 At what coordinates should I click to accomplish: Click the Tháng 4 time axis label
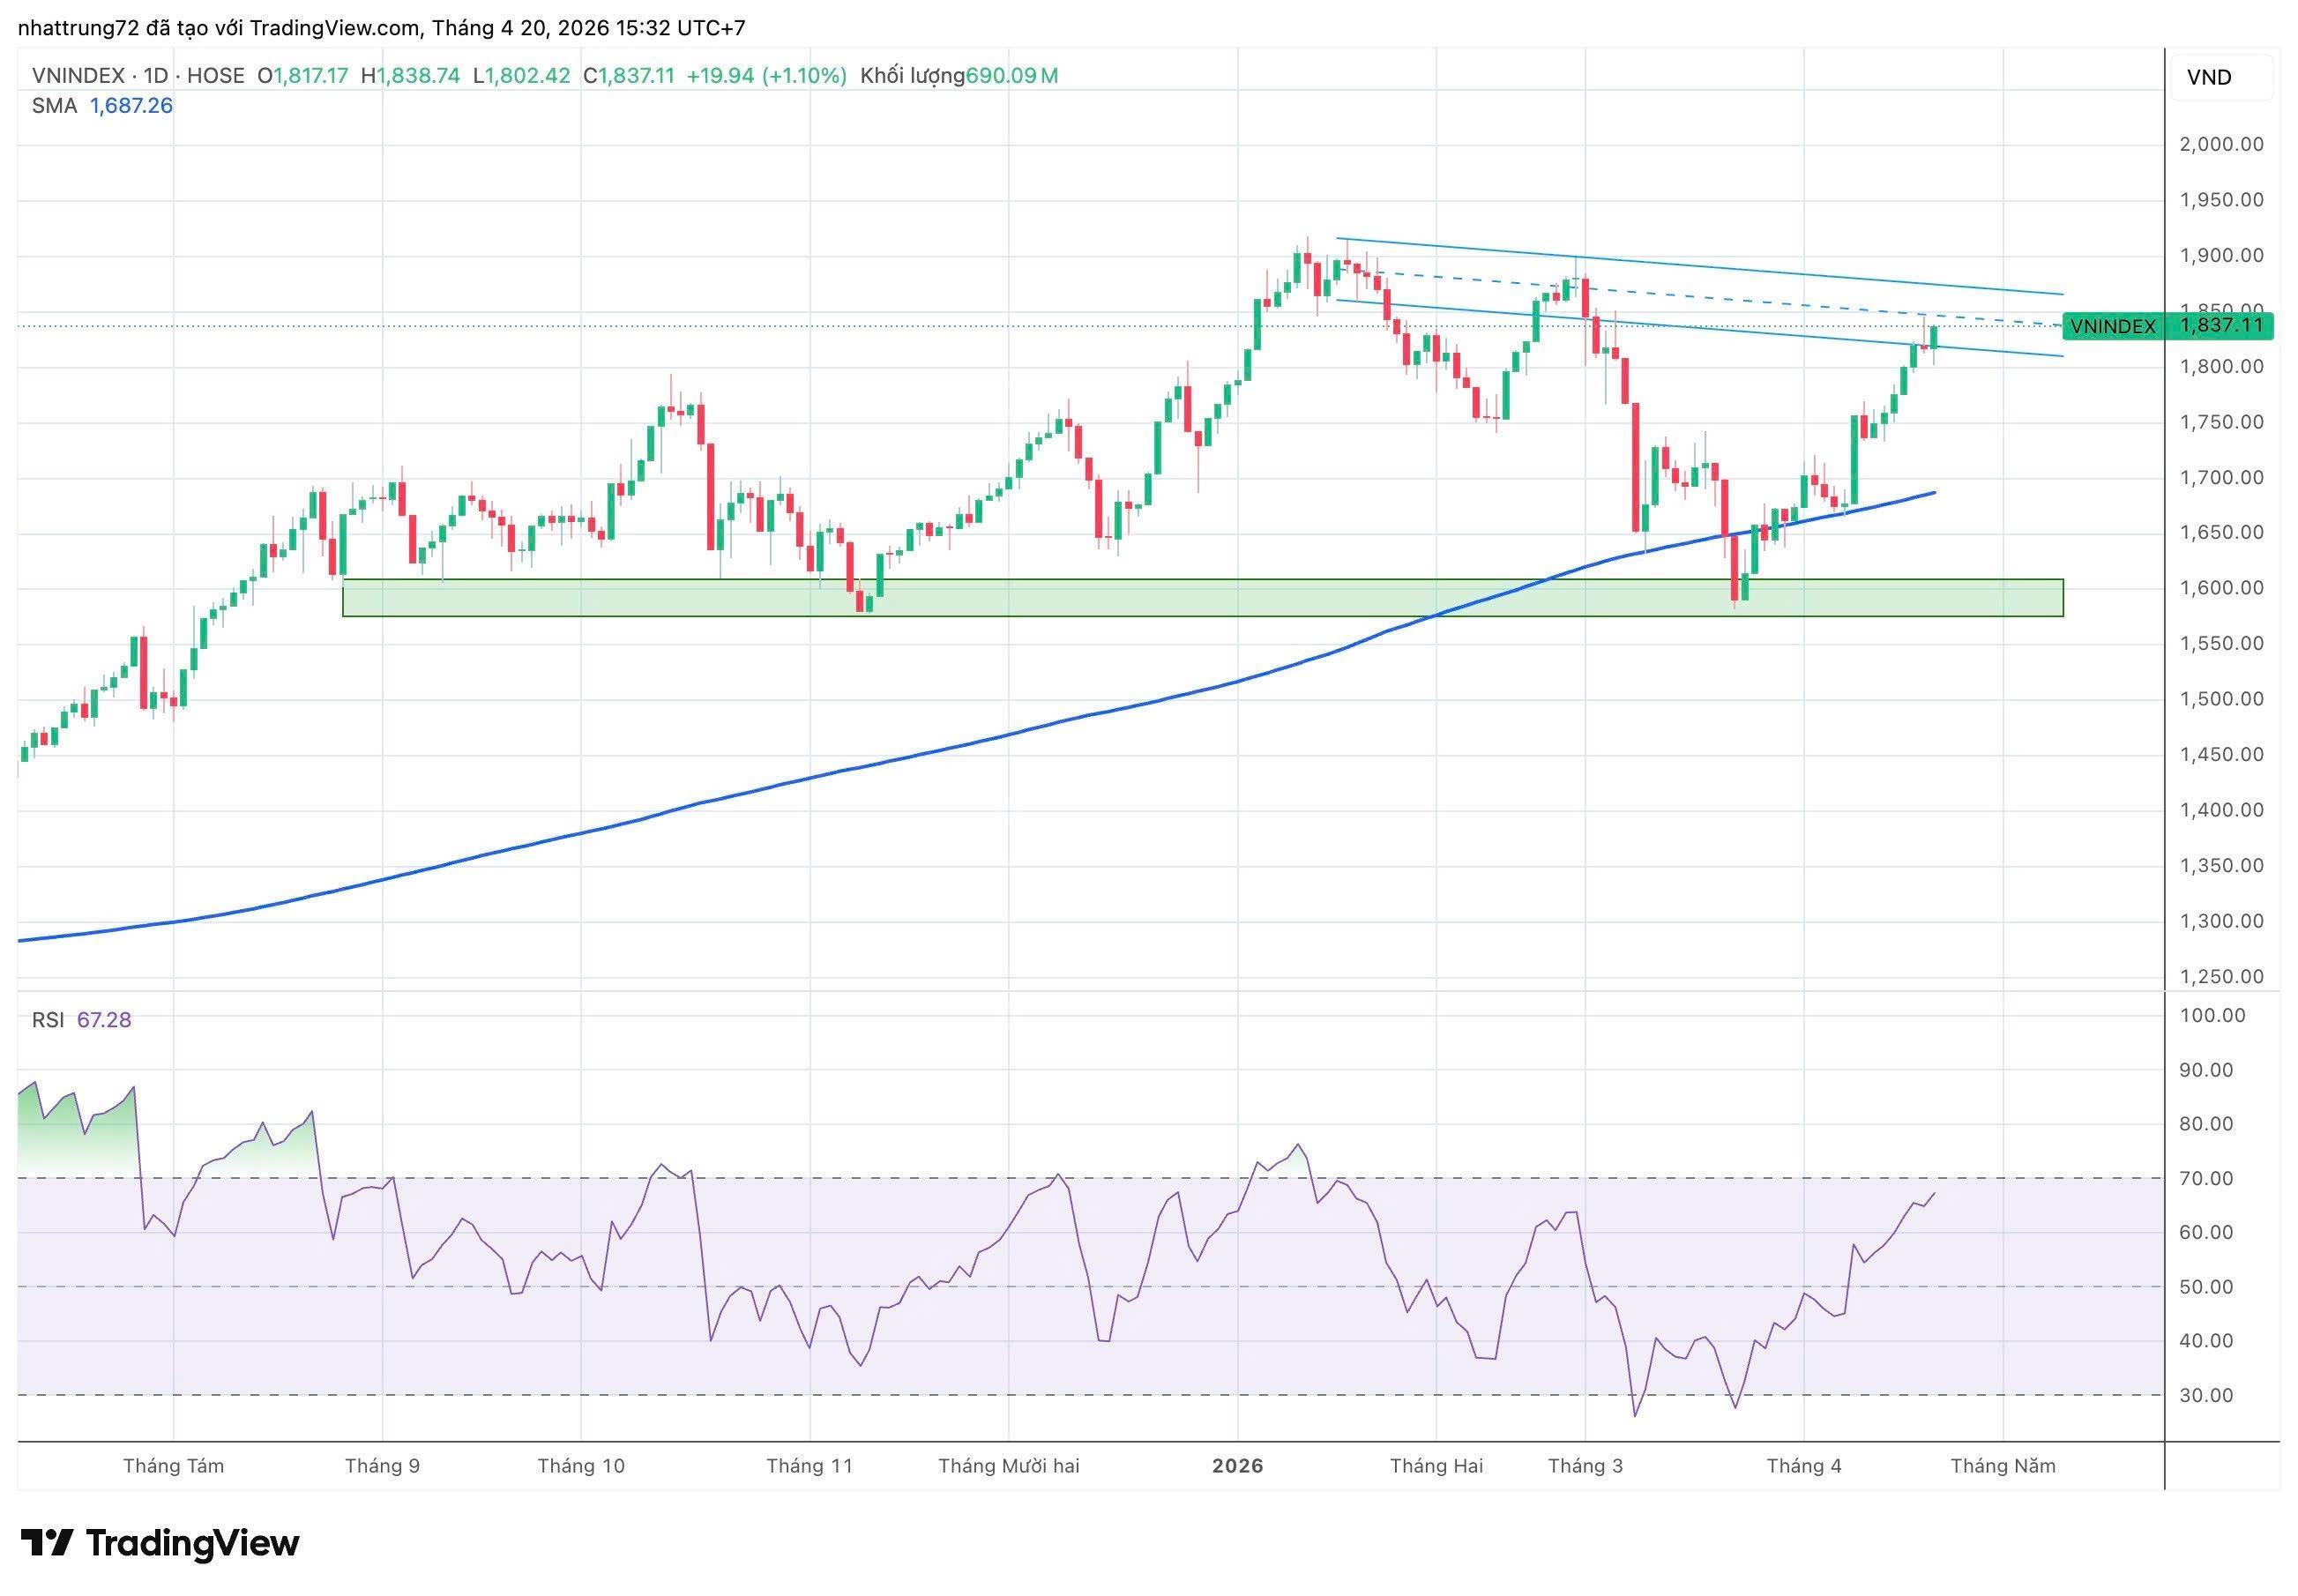pos(1803,1466)
